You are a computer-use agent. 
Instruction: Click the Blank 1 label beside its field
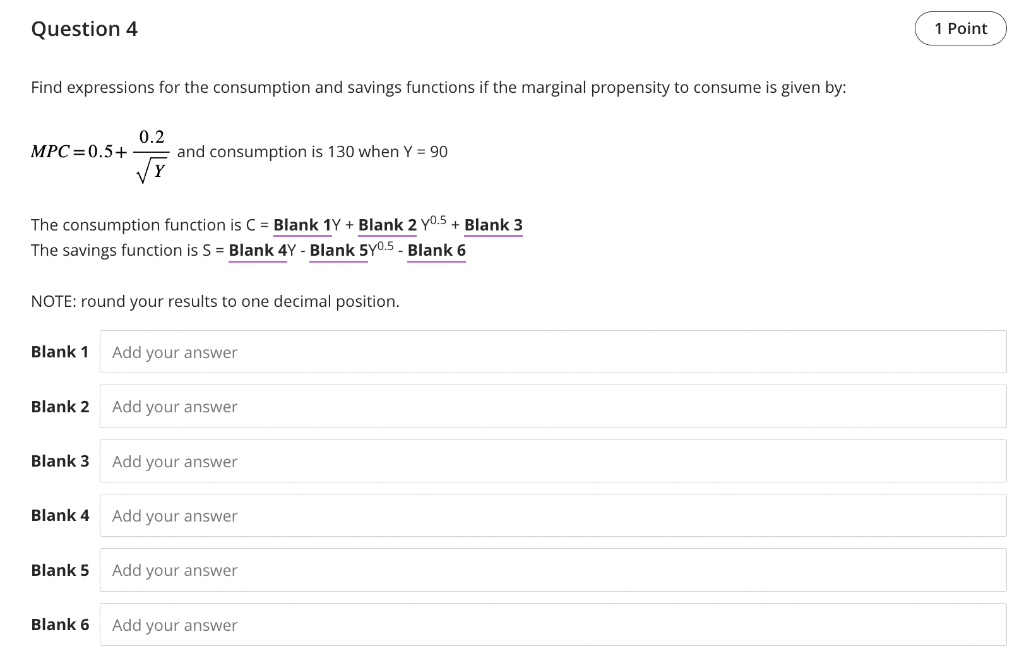[59, 351]
